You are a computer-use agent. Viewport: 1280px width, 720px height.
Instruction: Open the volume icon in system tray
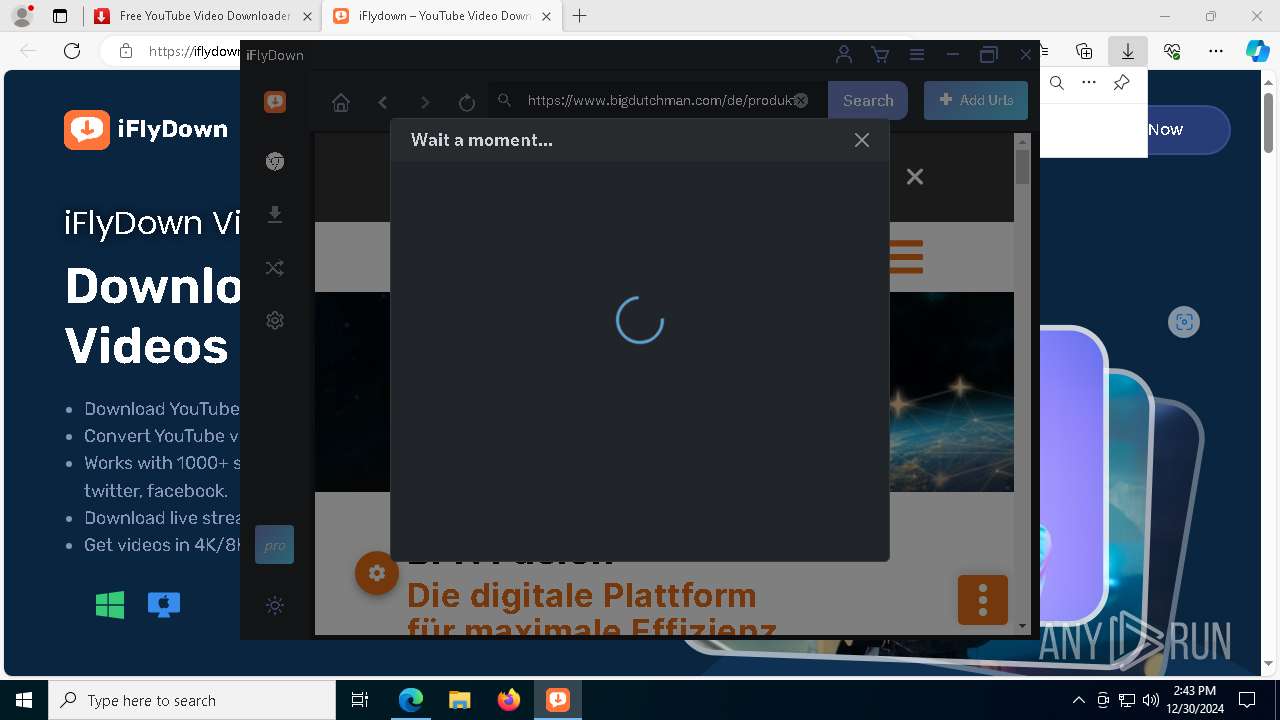click(x=1150, y=700)
